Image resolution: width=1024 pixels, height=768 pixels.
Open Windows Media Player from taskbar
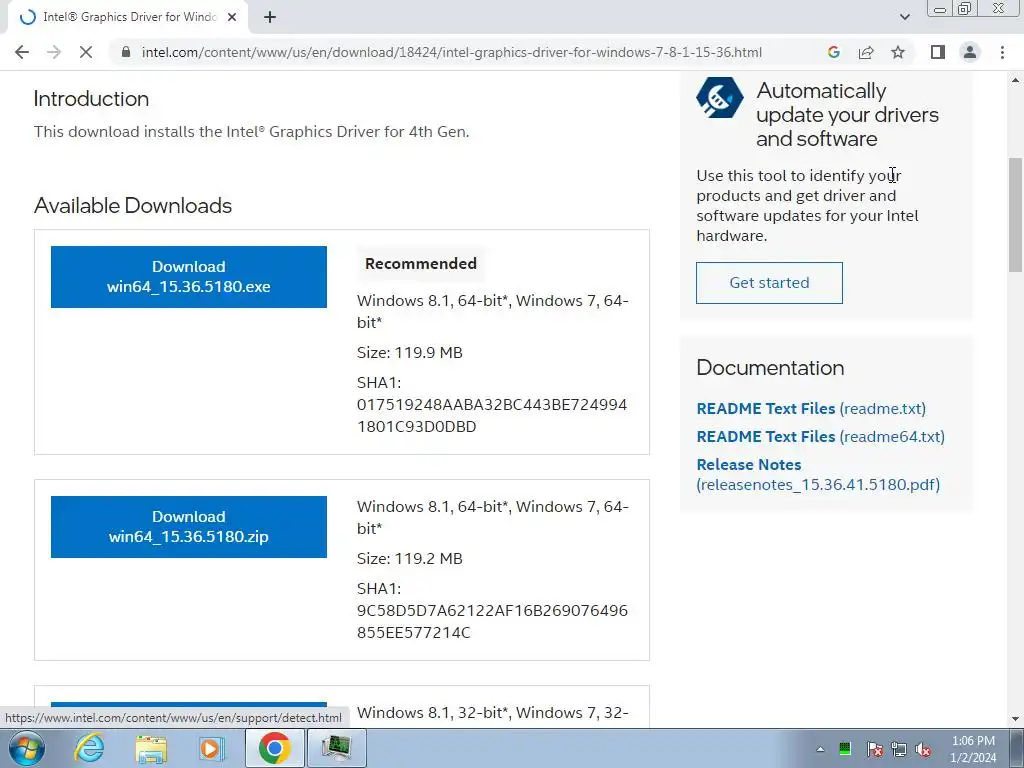(x=212, y=748)
